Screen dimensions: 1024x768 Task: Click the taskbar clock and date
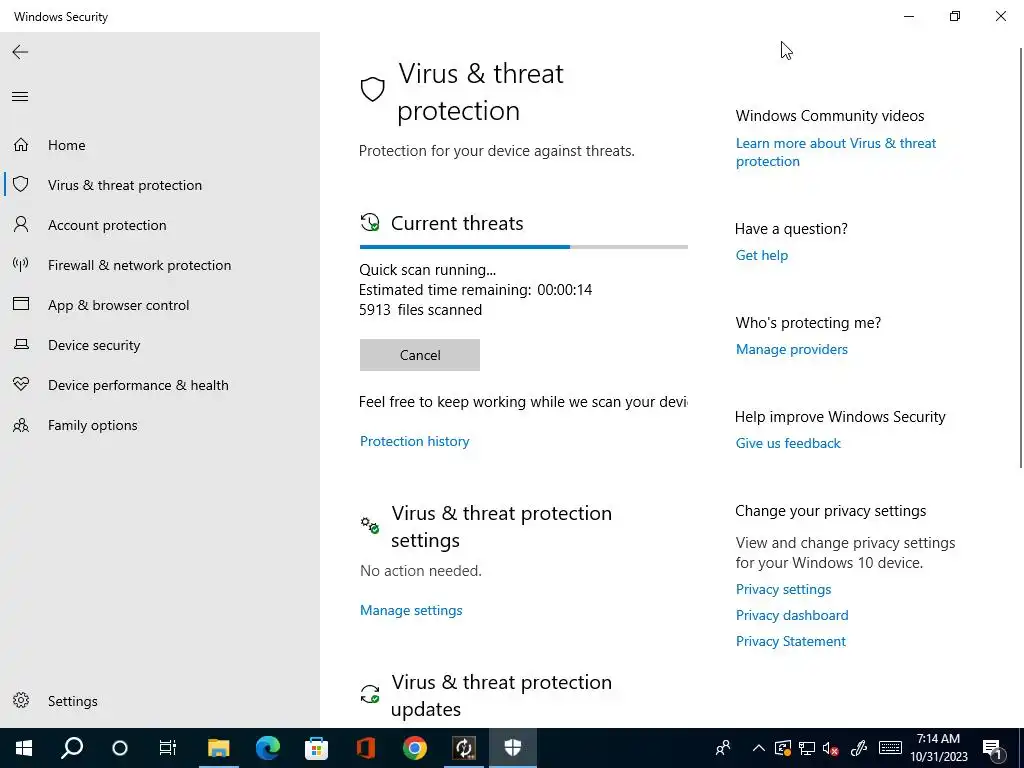pos(938,748)
